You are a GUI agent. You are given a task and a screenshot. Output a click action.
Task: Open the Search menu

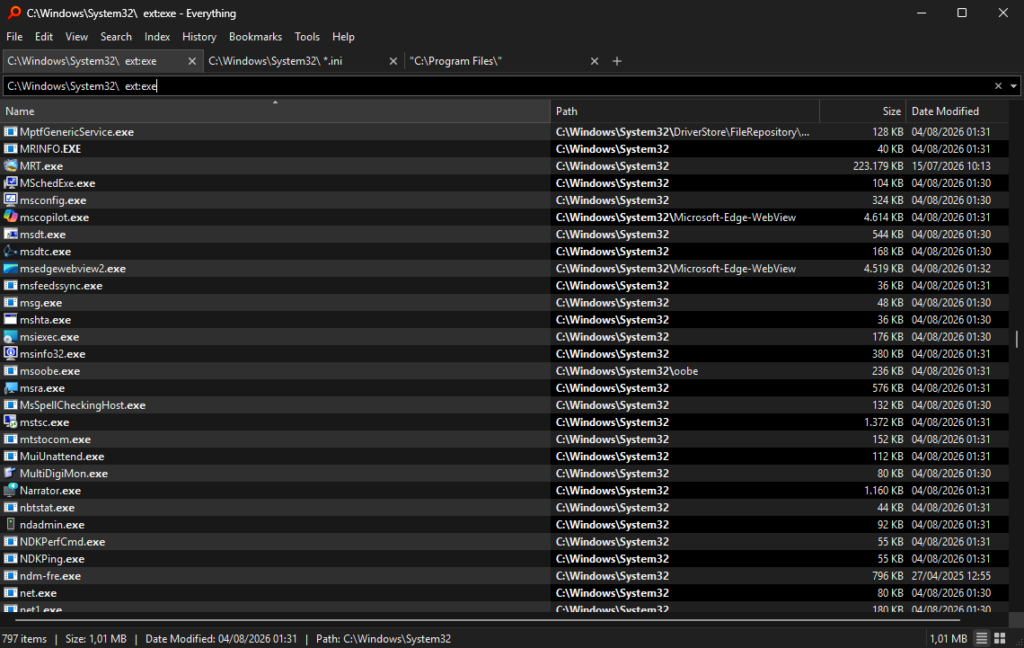(116, 37)
